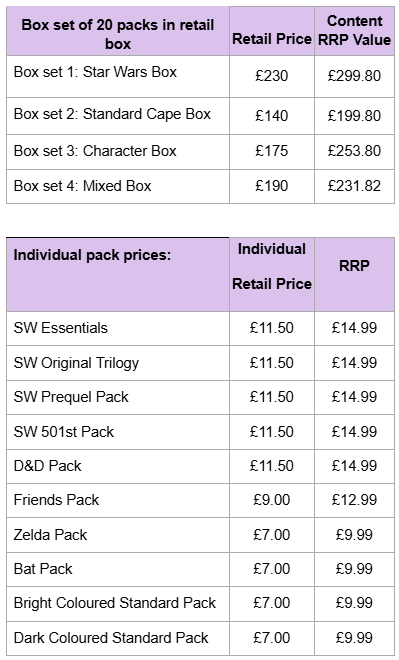Select the D&D Pack cell

[x=118, y=466]
